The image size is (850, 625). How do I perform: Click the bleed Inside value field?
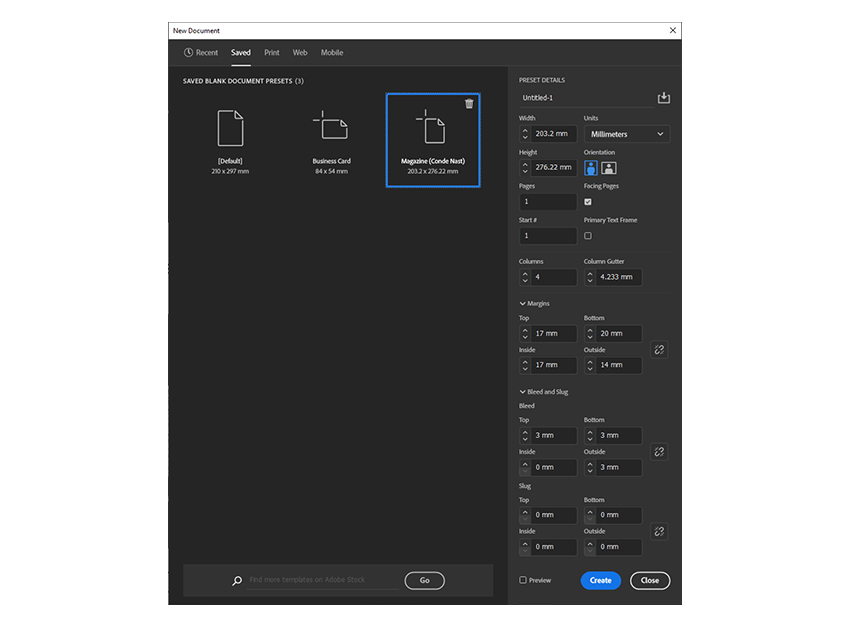(553, 467)
